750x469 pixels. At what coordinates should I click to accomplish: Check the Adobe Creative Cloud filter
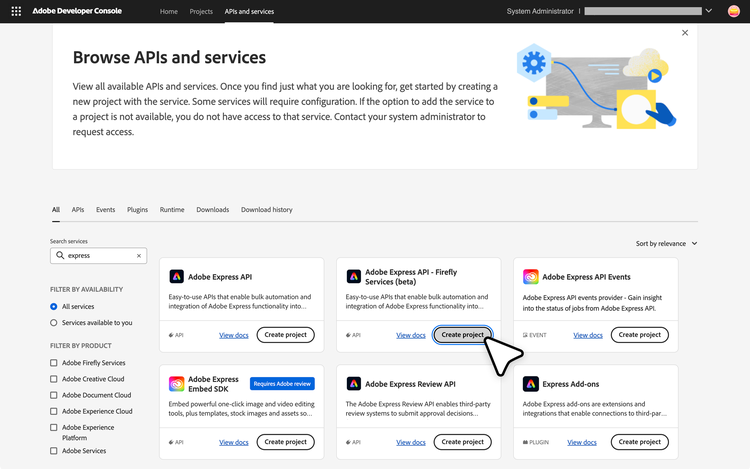coord(54,379)
